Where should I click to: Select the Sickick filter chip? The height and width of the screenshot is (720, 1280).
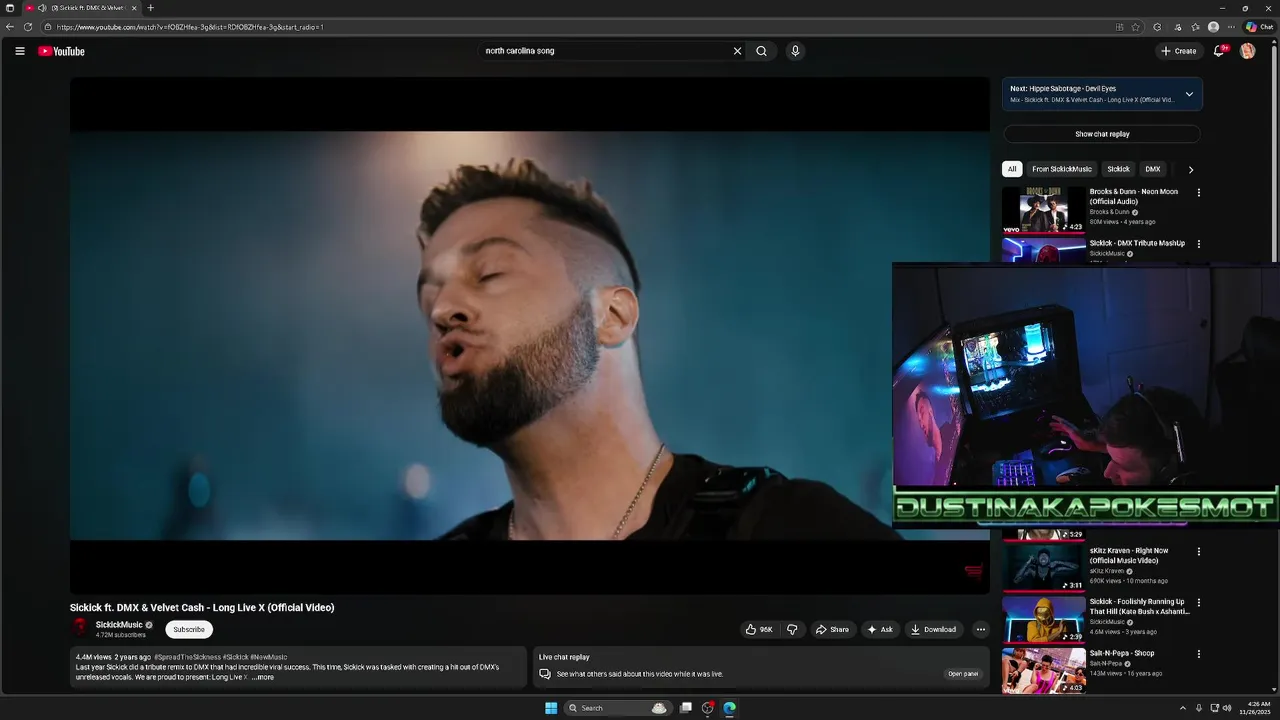(1118, 169)
